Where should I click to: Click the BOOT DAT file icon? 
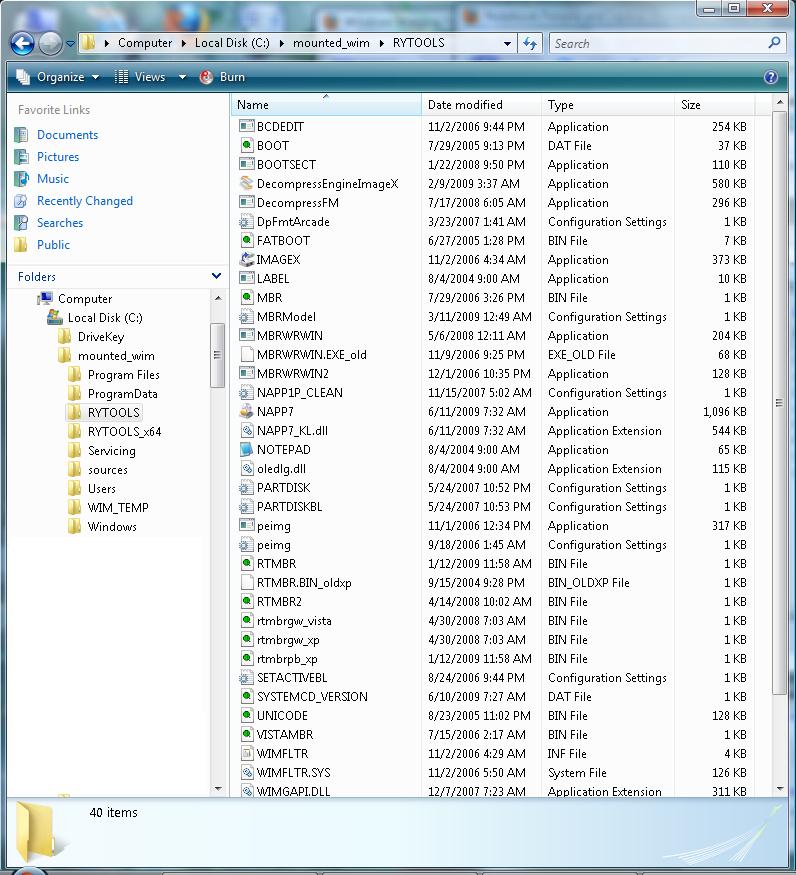246,145
